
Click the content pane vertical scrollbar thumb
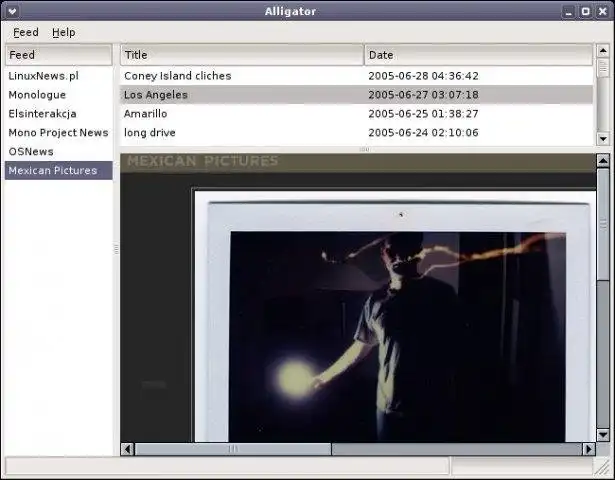[x=603, y=224]
